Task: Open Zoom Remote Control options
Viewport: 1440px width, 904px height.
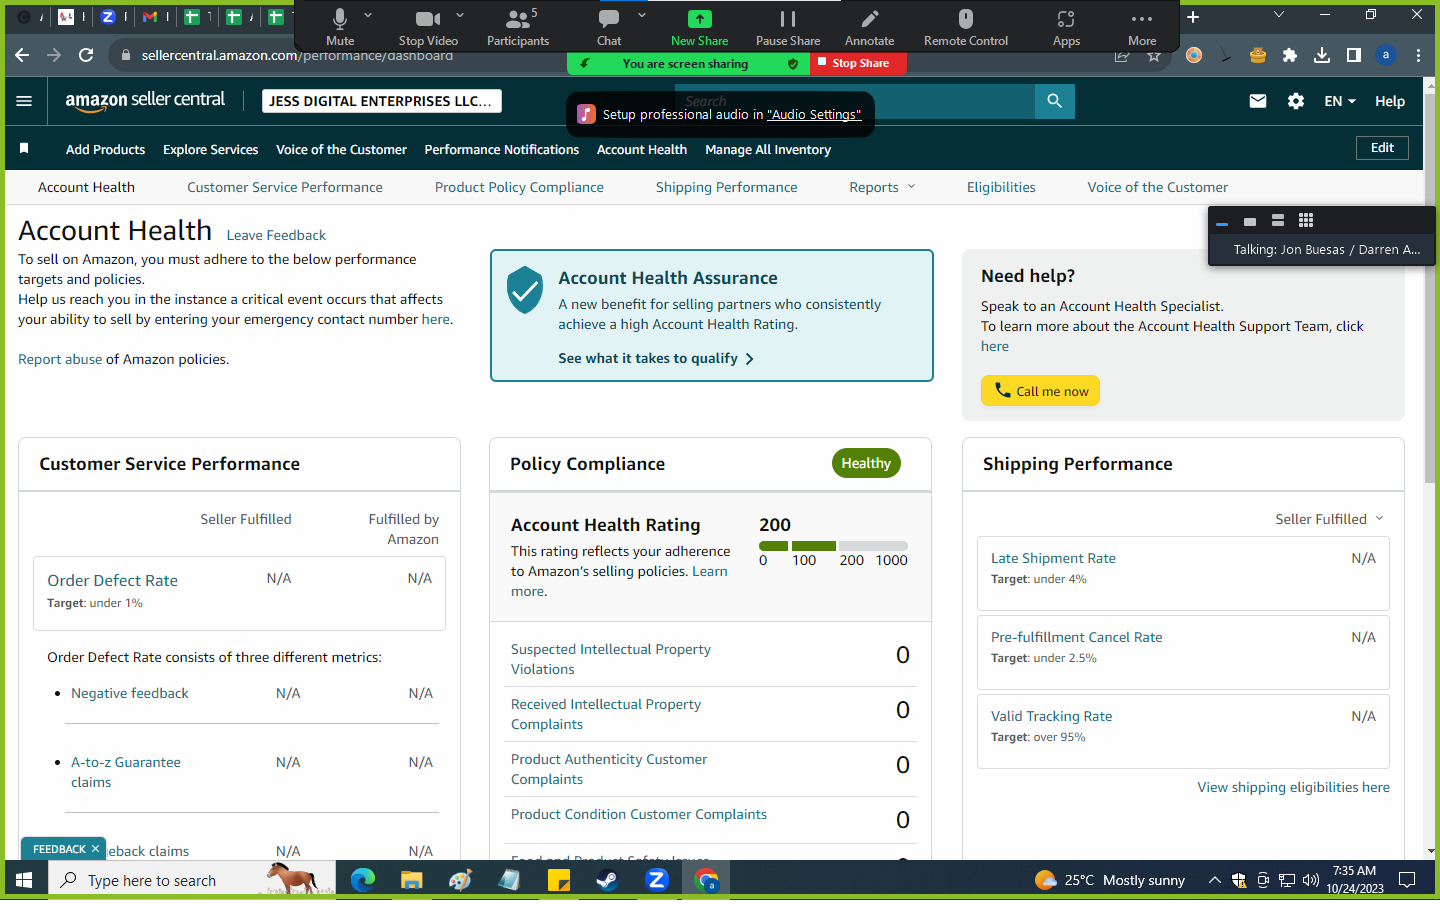Action: pyautogui.click(x=966, y=26)
